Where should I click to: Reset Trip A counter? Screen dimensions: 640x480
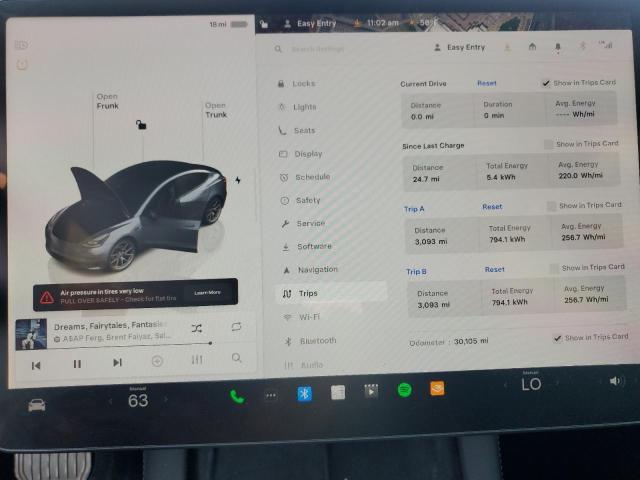[x=492, y=207]
